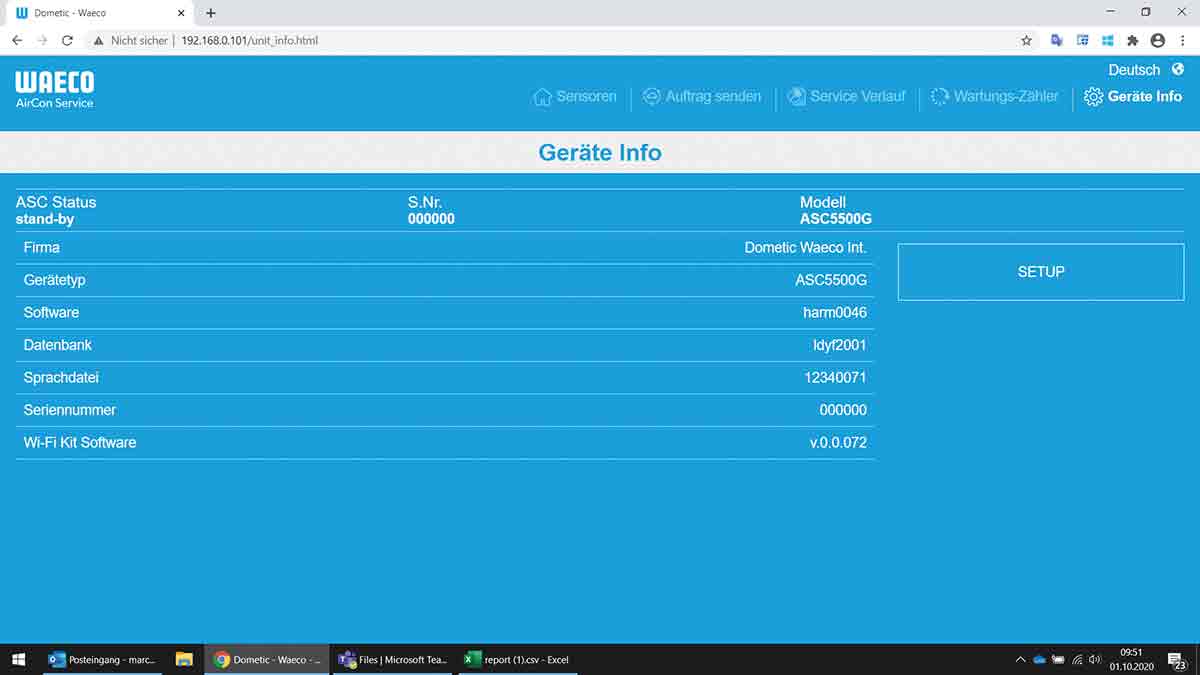Image resolution: width=1200 pixels, height=675 pixels.
Task: Open the Wartungs-Zähler page
Action: point(994,97)
